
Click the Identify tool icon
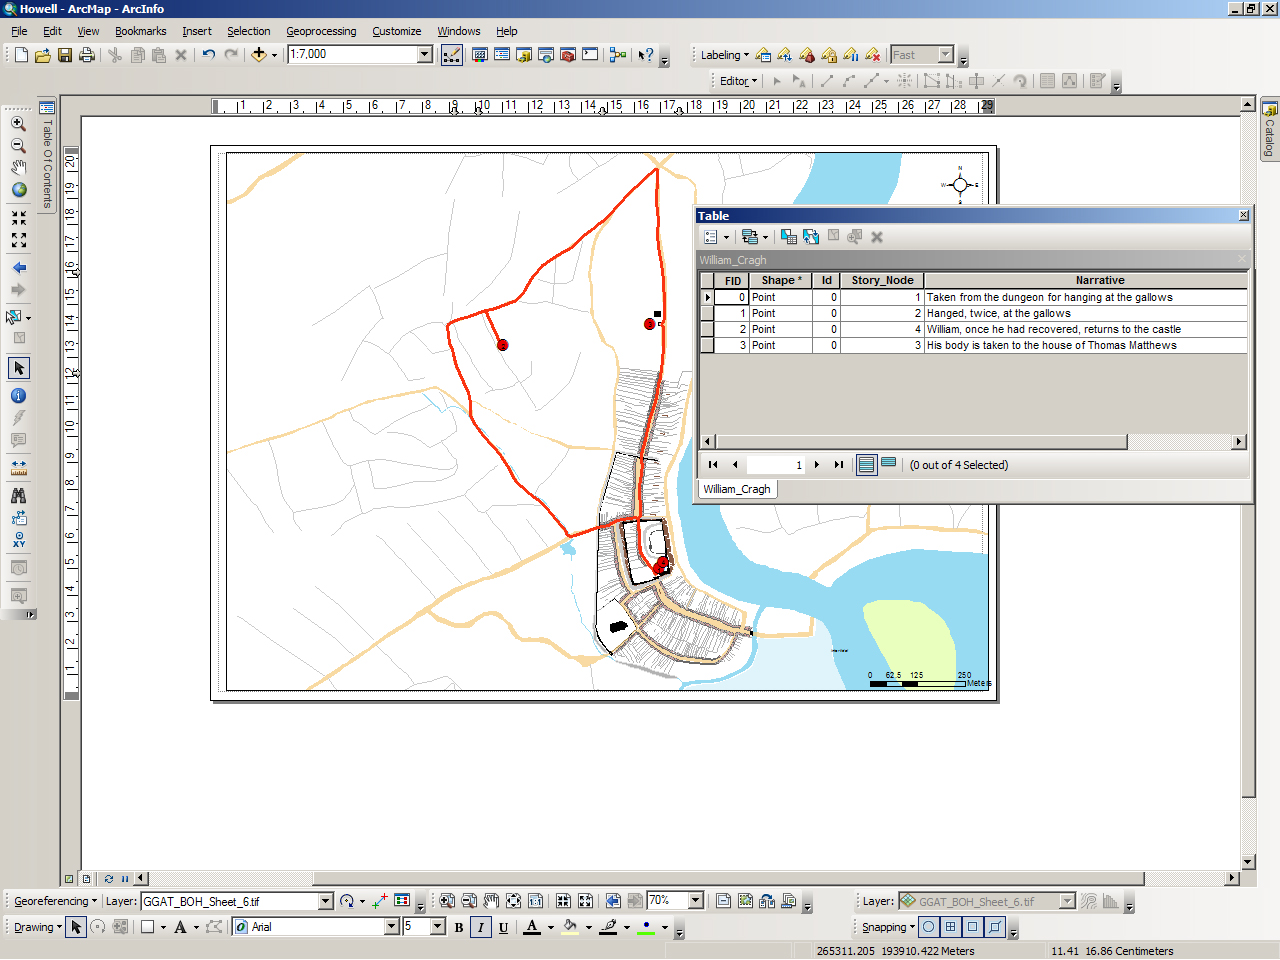18,396
